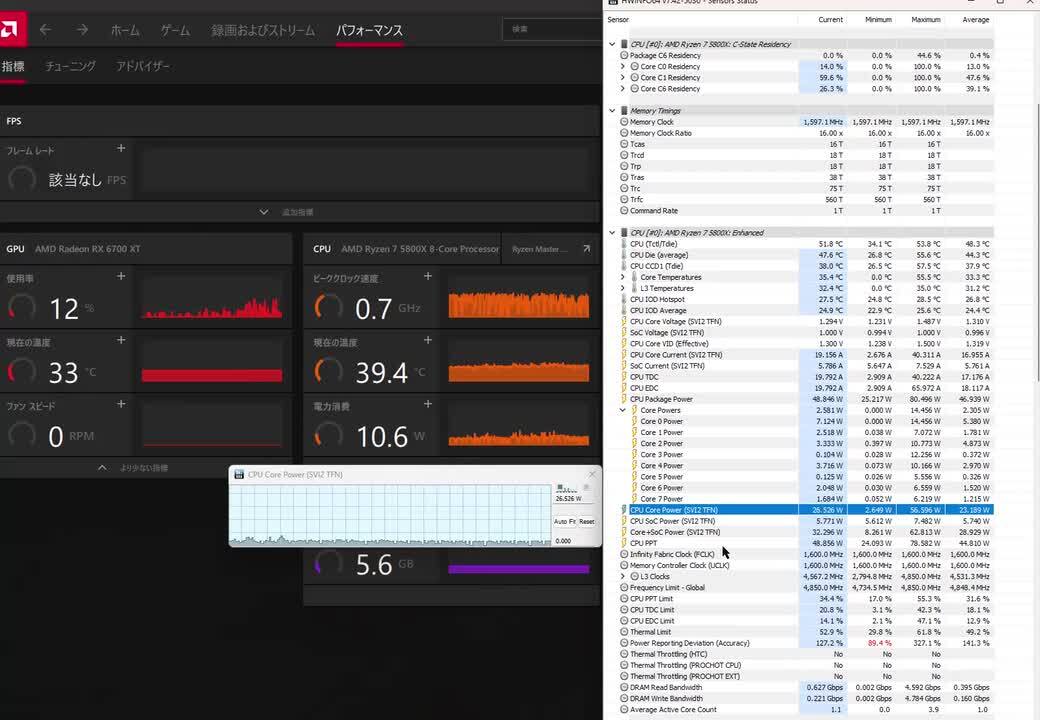Screen dimensions: 1040x720
Task: Add CPU 電力消費 metric with plus icon
Action: pos(428,404)
